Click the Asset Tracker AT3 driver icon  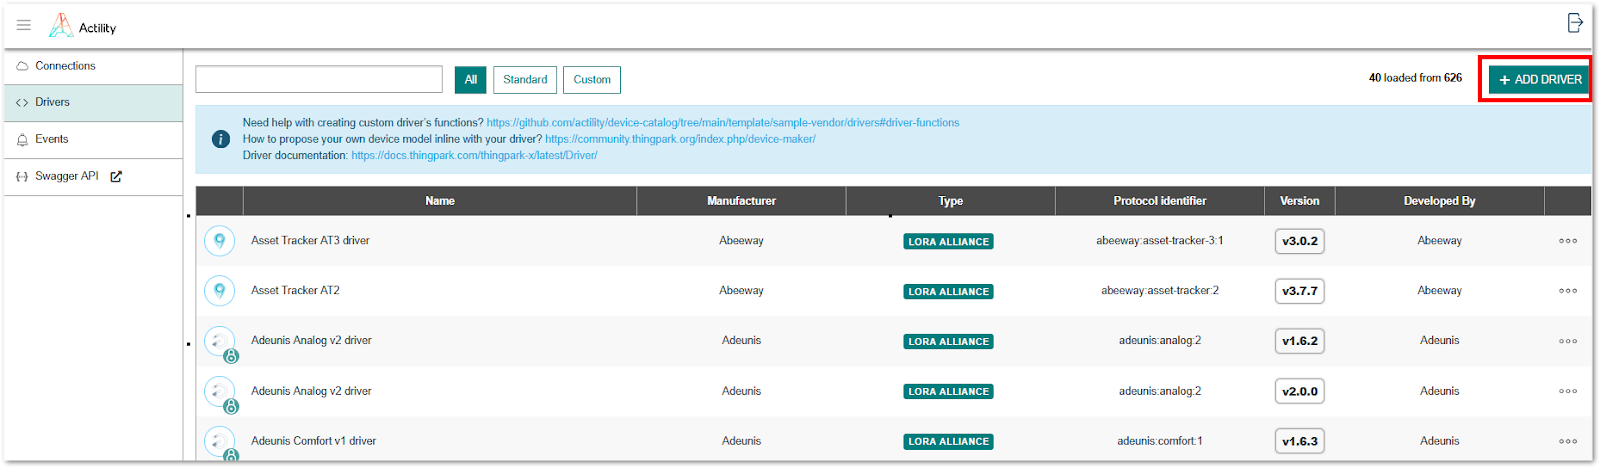click(x=220, y=241)
